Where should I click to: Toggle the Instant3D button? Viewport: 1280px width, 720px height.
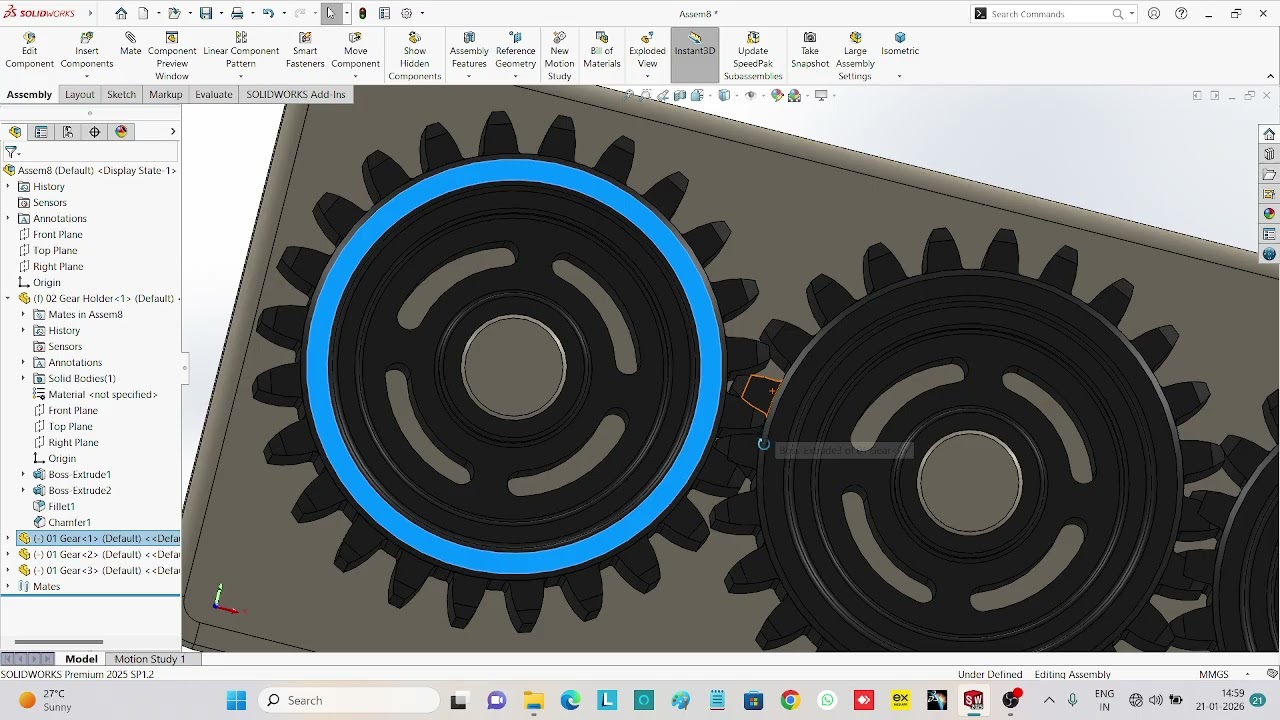click(x=695, y=55)
